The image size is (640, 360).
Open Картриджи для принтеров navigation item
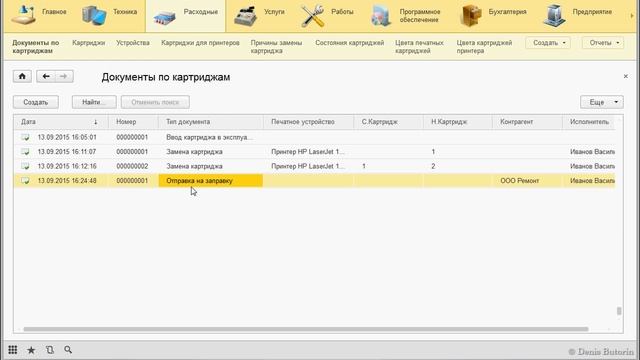pos(200,43)
